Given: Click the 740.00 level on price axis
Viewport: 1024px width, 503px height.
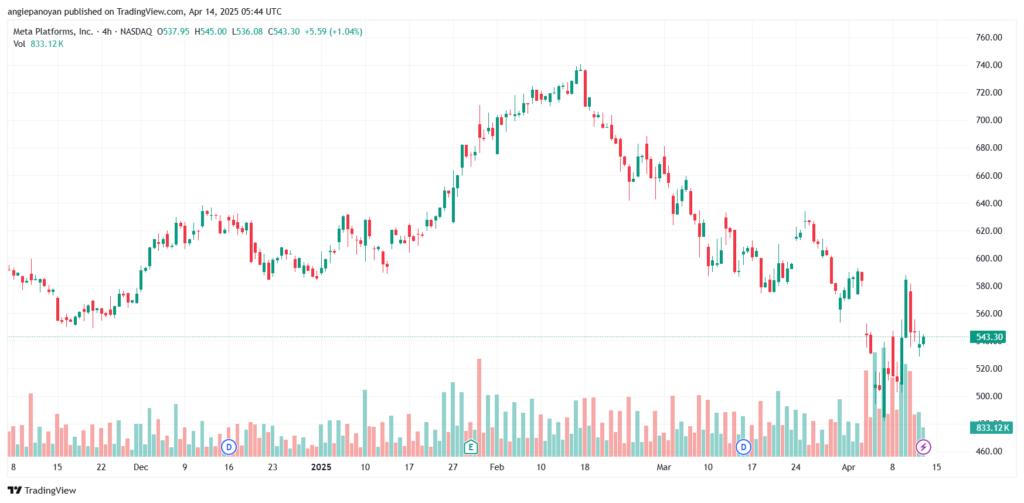Looking at the screenshot, I should tap(989, 65).
